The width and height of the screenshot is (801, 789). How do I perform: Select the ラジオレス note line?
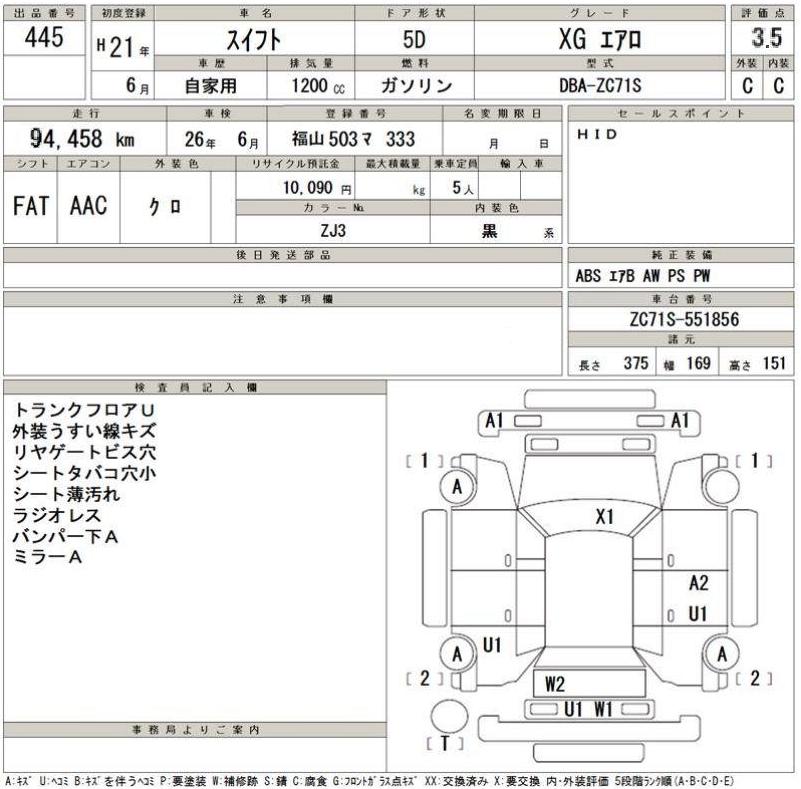[55, 515]
